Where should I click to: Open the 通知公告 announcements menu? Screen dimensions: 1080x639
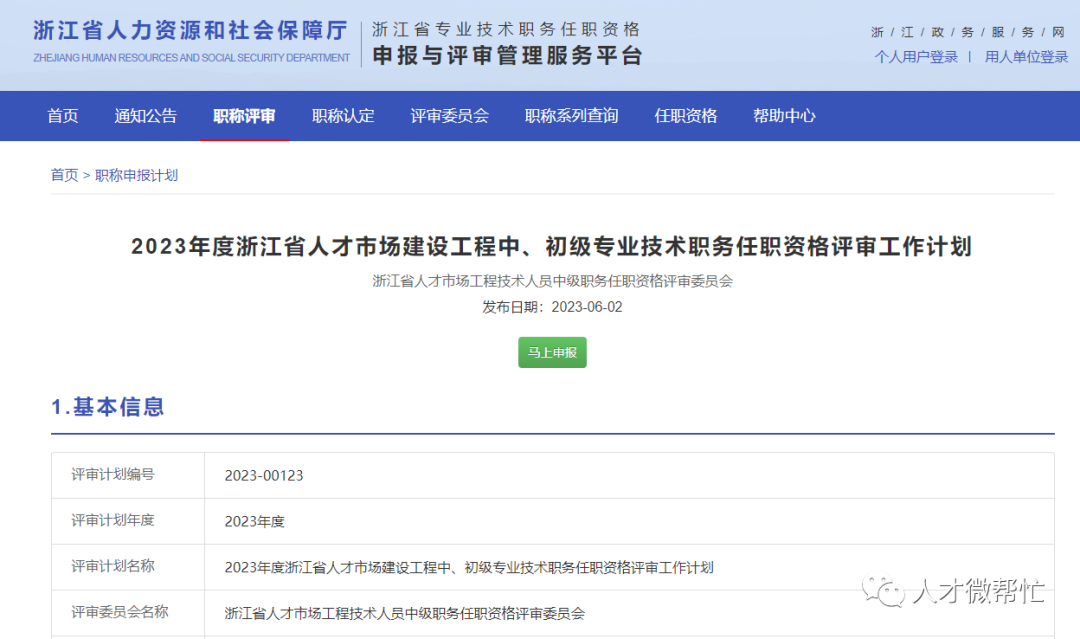pyautogui.click(x=145, y=116)
